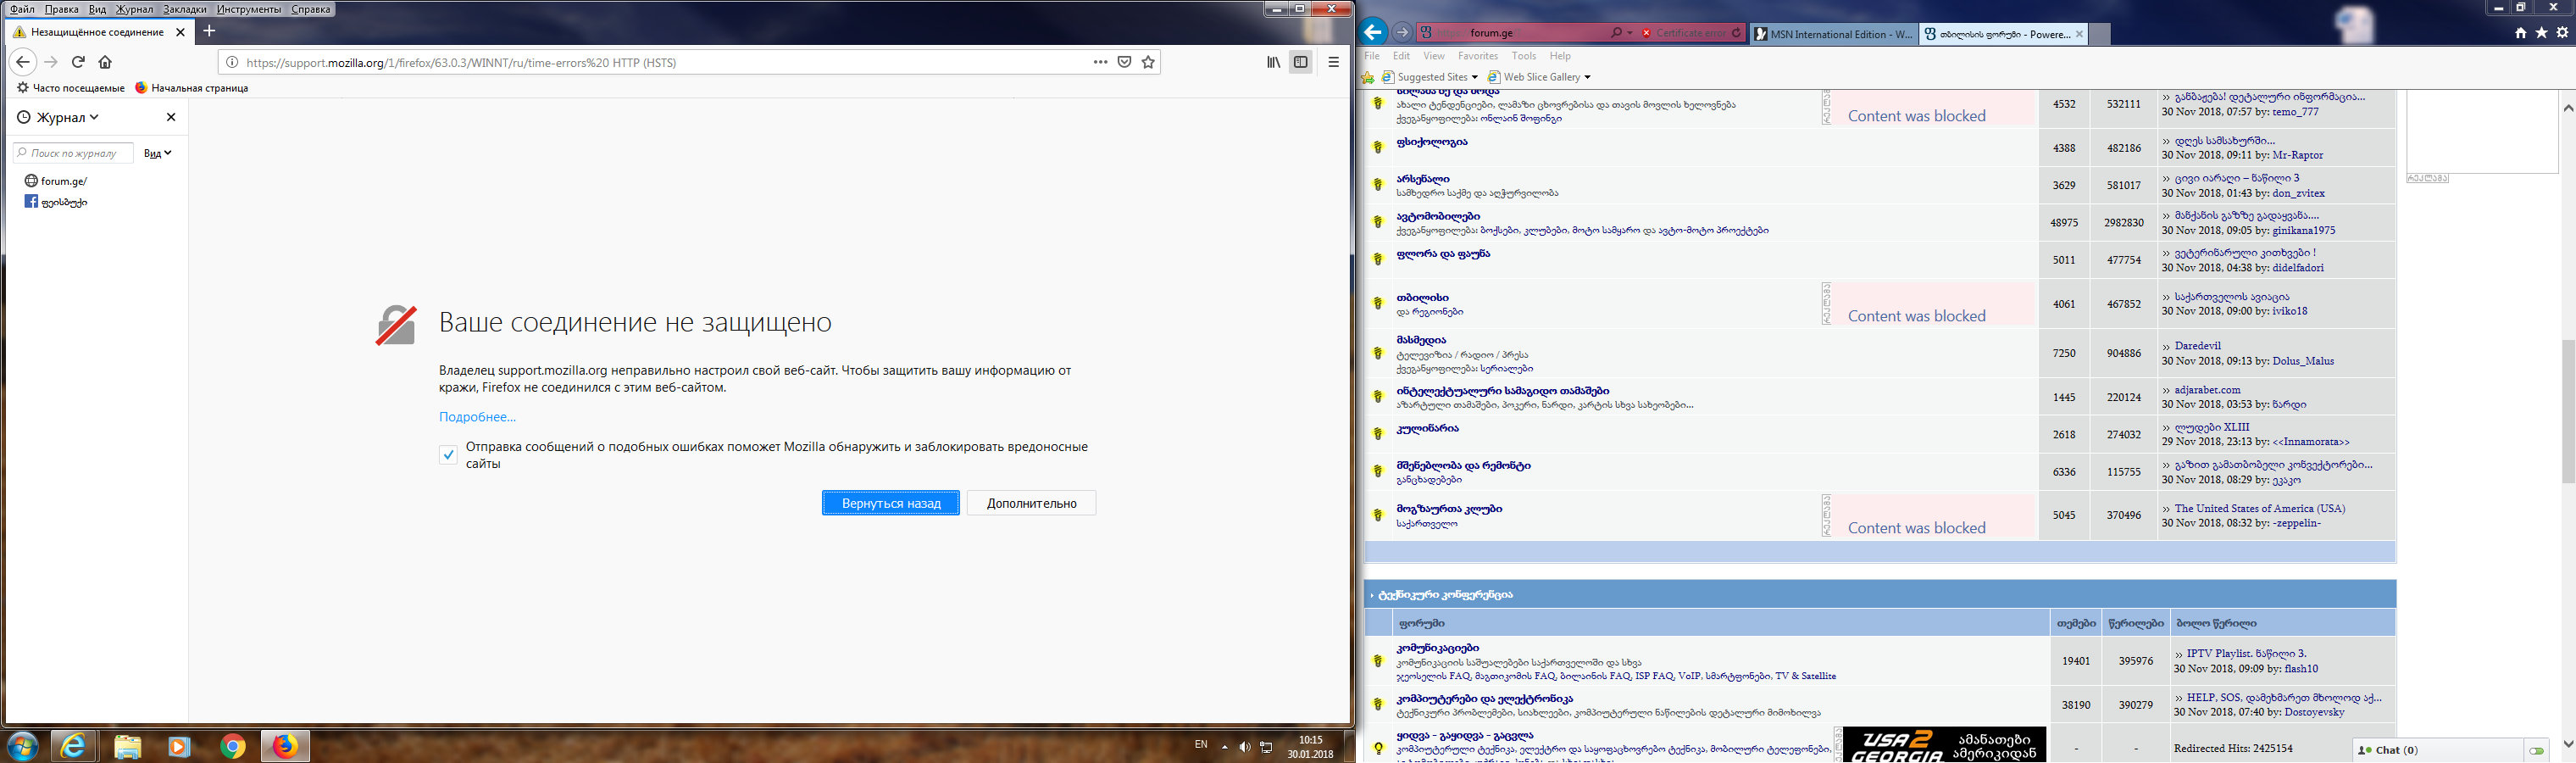Expand Suggested Sites dropdown arrow

(x=1474, y=78)
